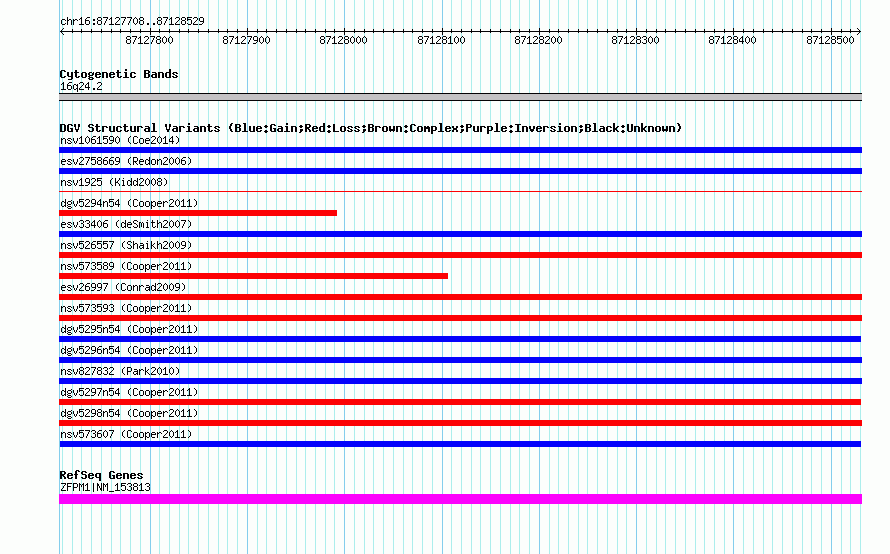
Task: Open dgv5296n54 (Cooper2011) variant entry
Action: tap(129, 350)
